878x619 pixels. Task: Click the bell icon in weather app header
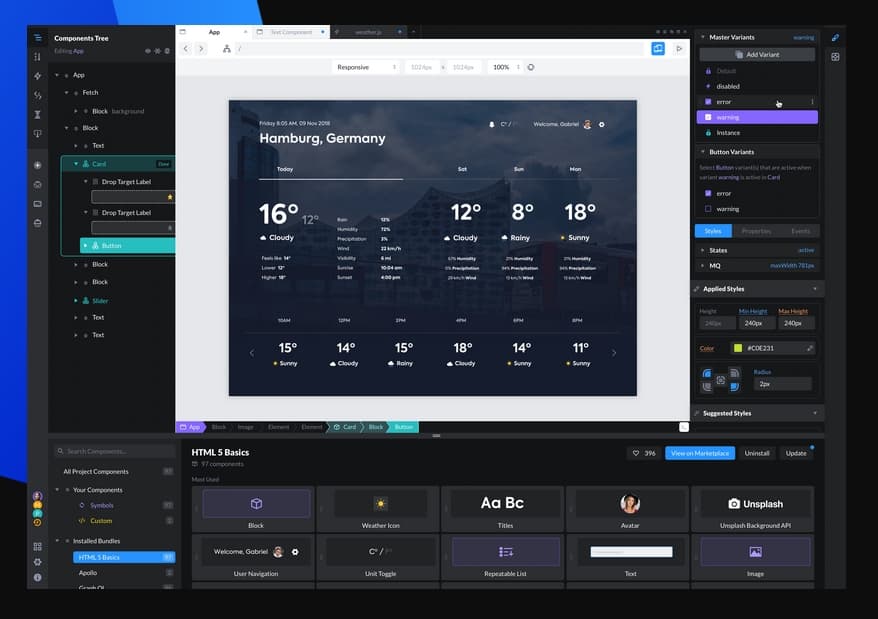[492, 124]
